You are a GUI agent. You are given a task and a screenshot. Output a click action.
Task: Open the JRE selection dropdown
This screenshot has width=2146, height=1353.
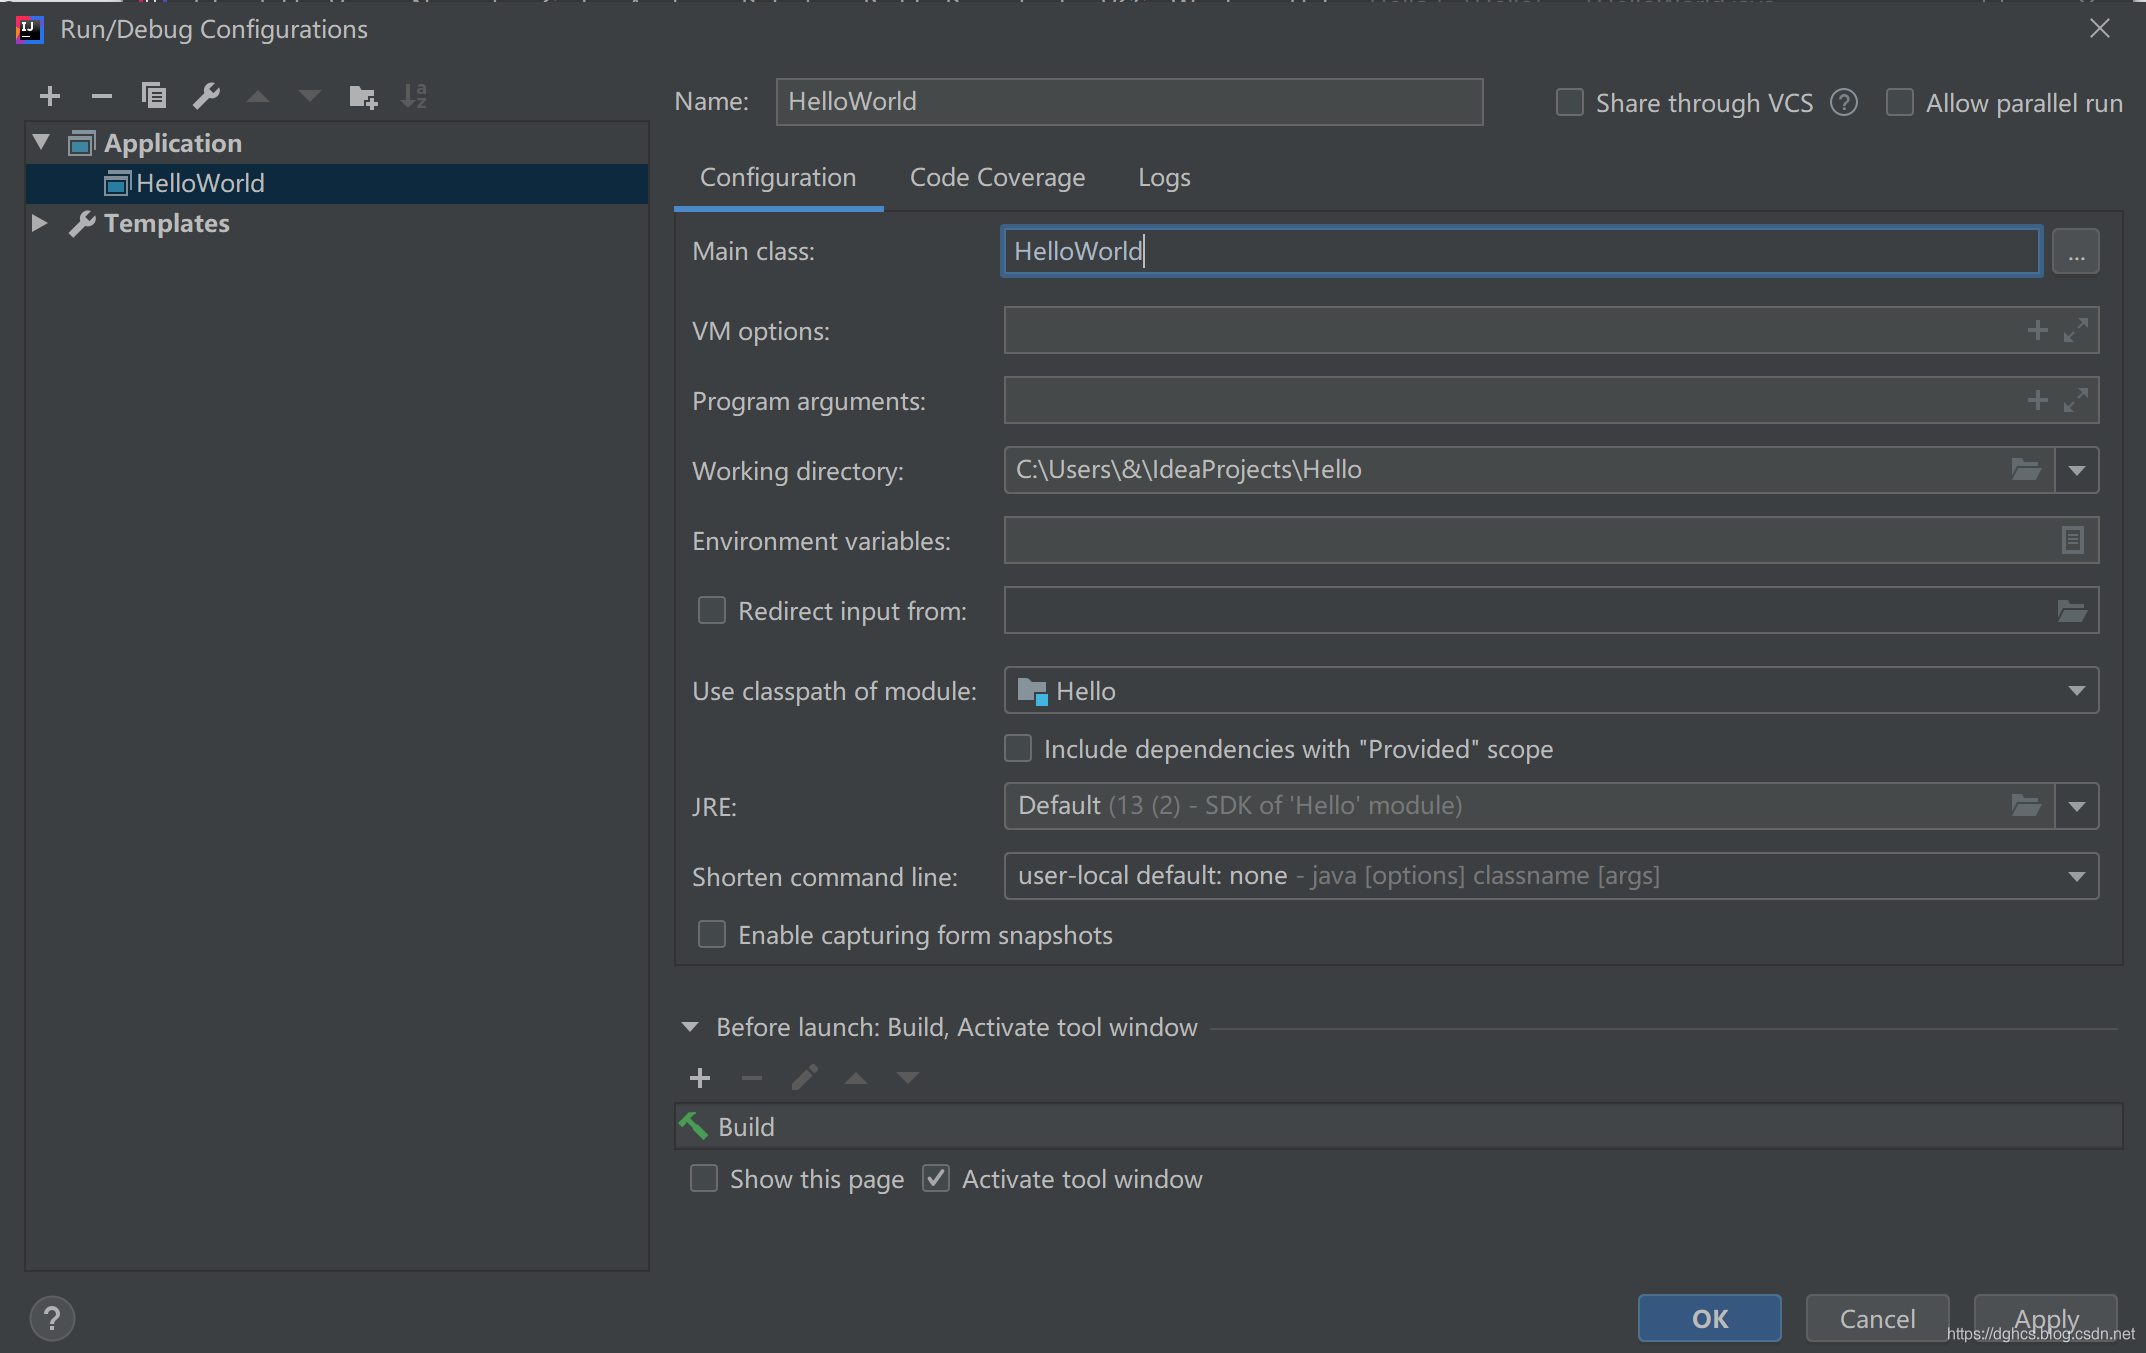pyautogui.click(x=2077, y=806)
